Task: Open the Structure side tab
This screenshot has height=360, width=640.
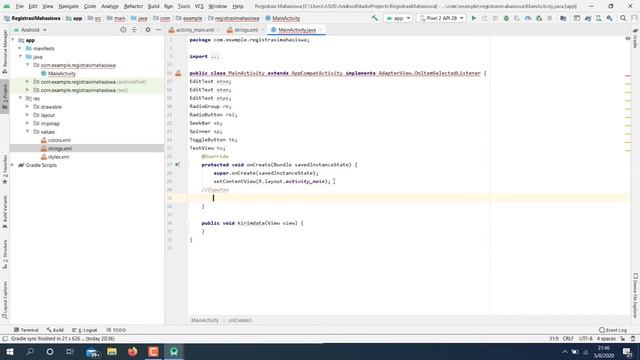Action: point(5,254)
